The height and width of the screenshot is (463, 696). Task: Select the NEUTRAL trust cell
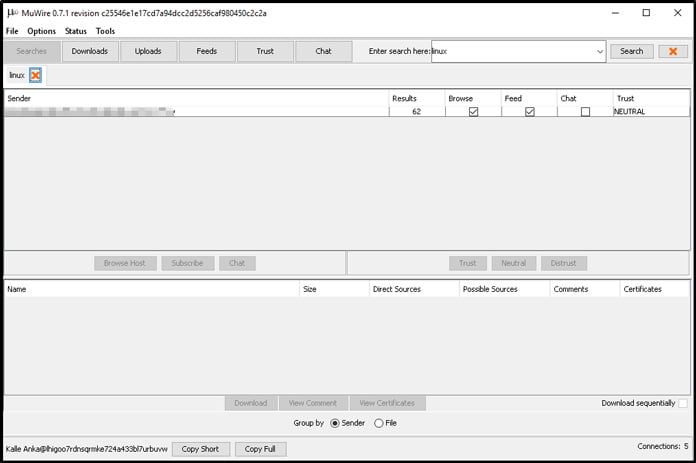coord(652,111)
